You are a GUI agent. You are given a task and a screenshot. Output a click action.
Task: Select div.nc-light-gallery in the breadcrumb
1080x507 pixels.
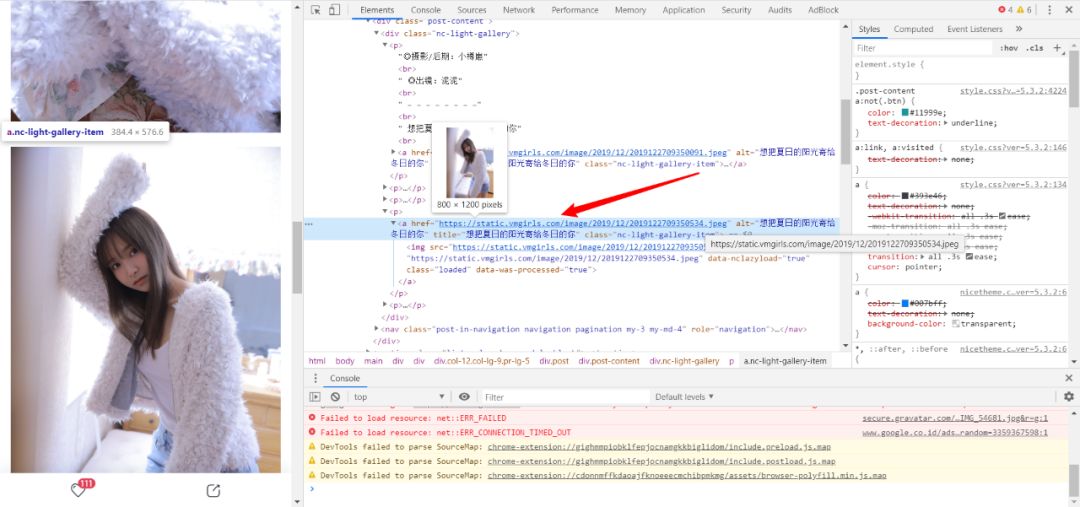pyautogui.click(x=684, y=361)
